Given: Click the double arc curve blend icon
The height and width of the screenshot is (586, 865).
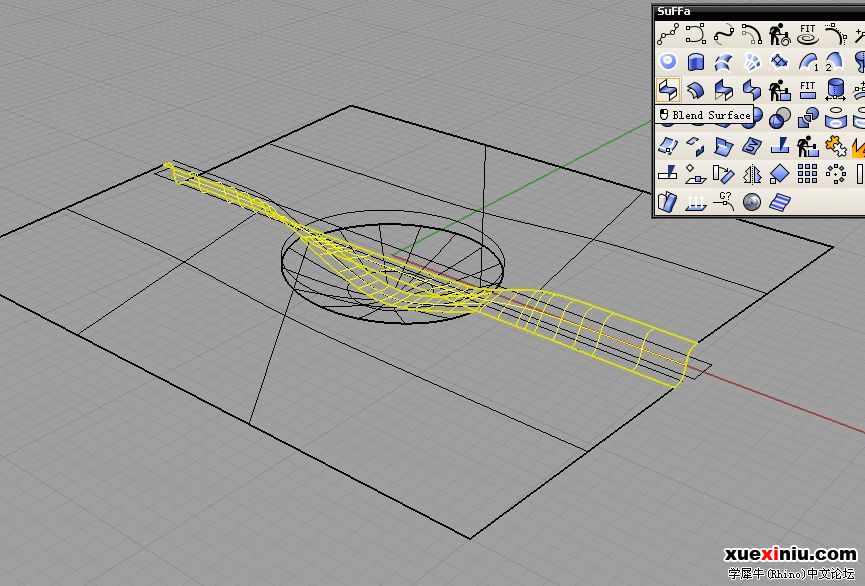Looking at the screenshot, I should (x=751, y=34).
